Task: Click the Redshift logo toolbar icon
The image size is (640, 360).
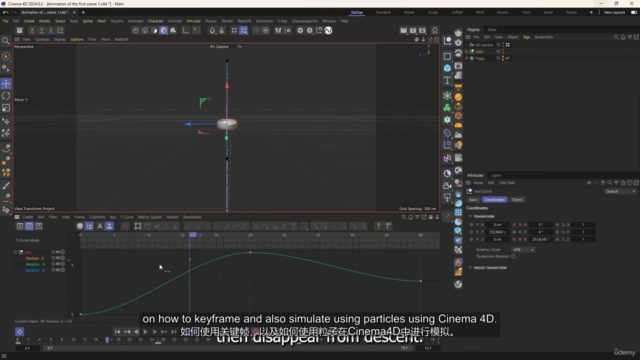Action: click(x=329, y=31)
